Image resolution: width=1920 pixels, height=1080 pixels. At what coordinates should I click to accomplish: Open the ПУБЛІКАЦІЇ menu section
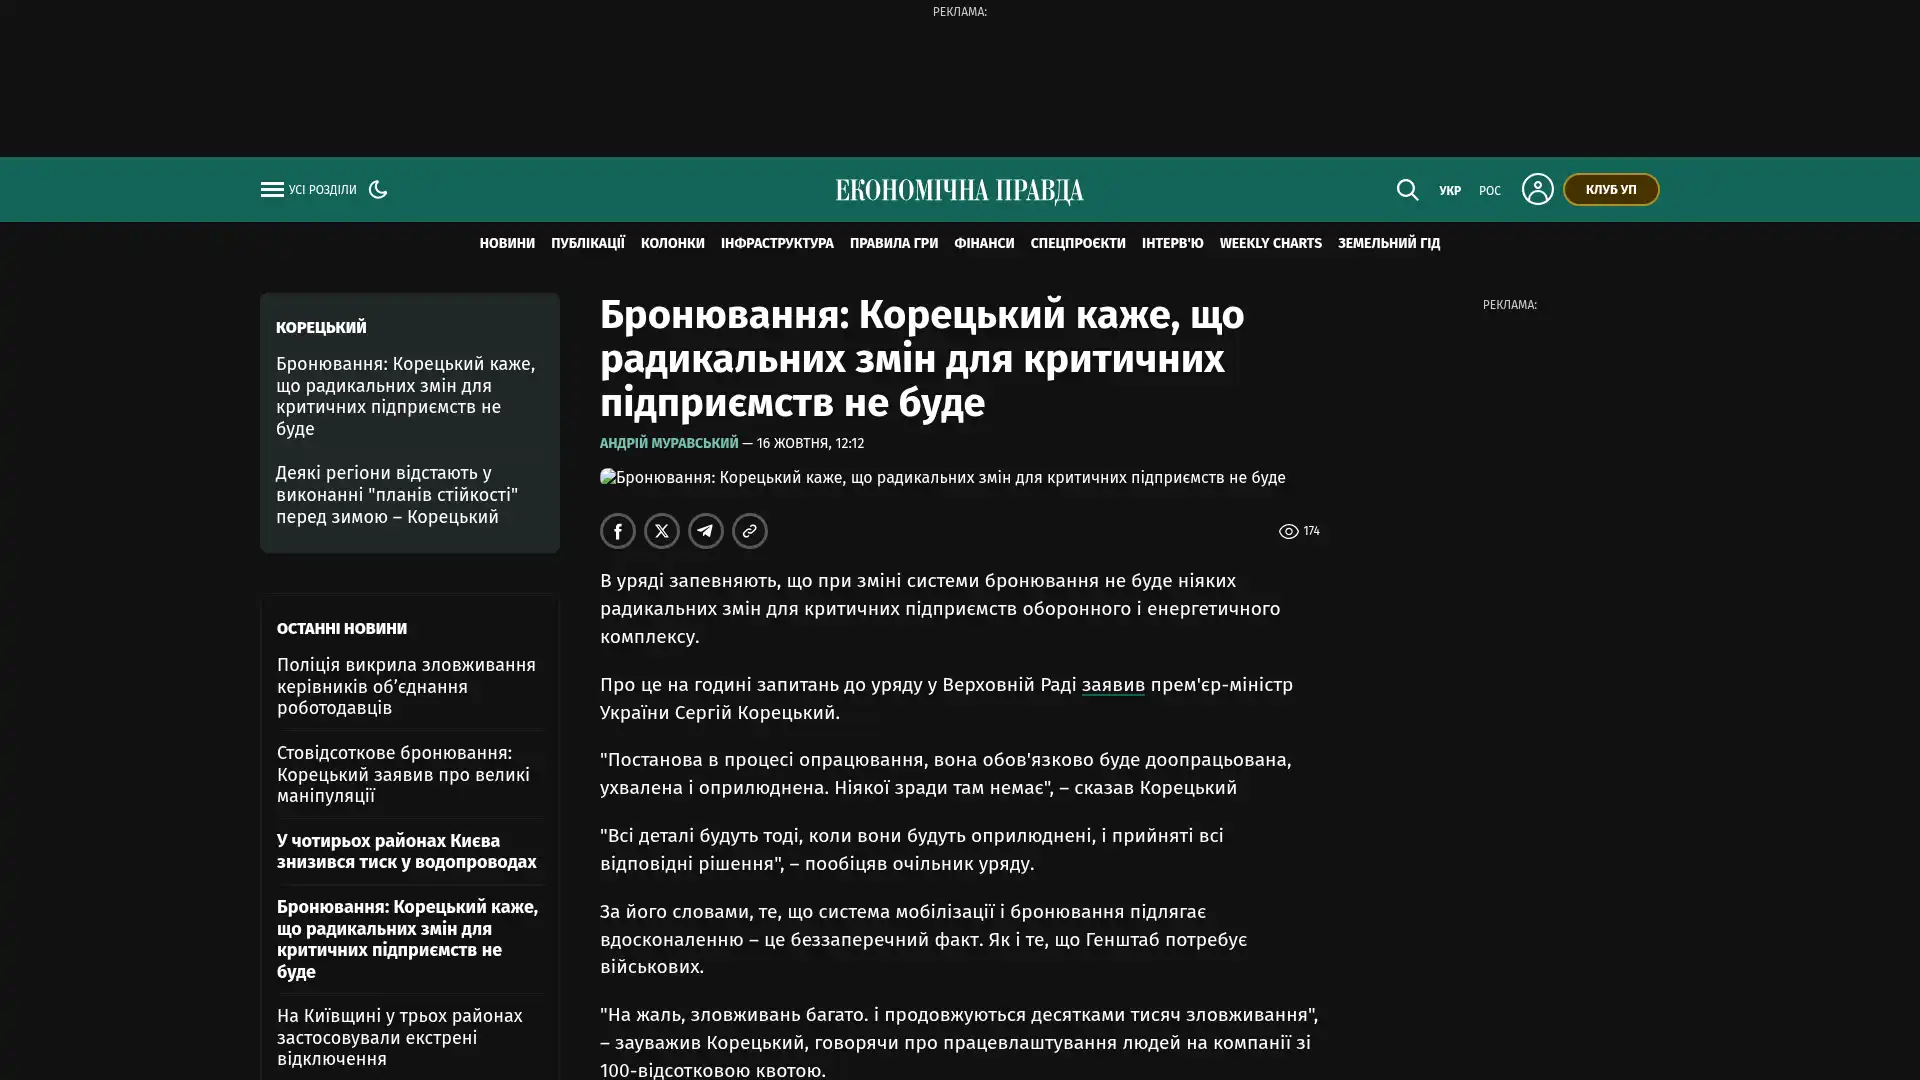pyautogui.click(x=588, y=243)
